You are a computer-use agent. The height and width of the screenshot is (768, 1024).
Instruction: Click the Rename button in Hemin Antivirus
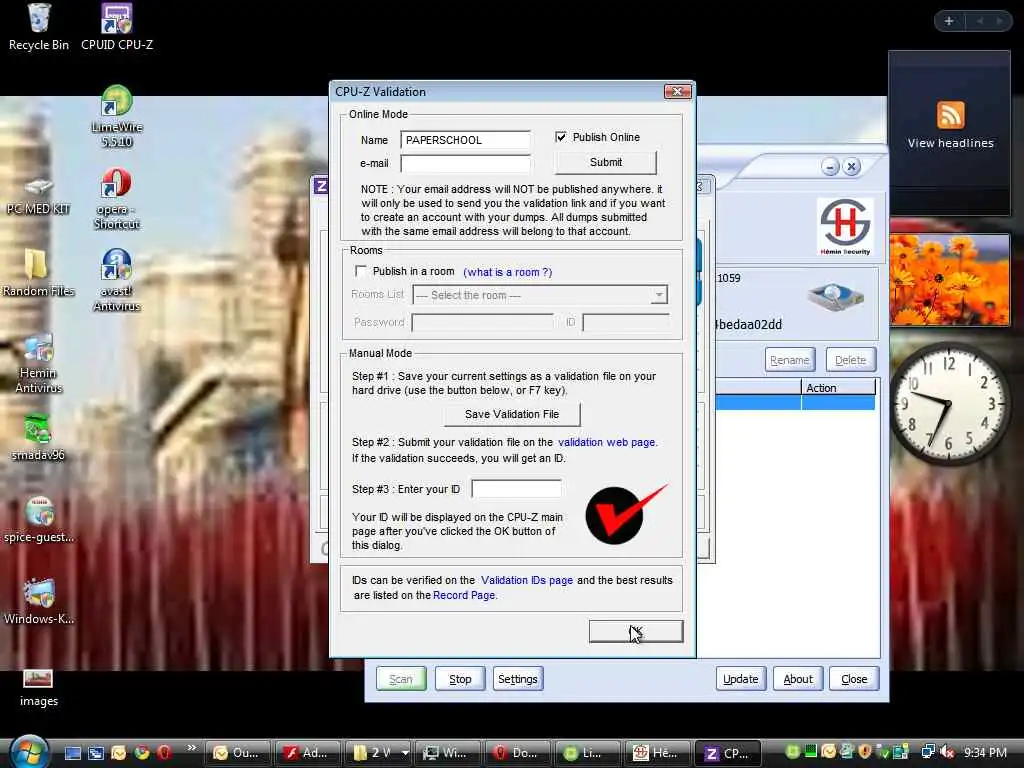(x=790, y=360)
